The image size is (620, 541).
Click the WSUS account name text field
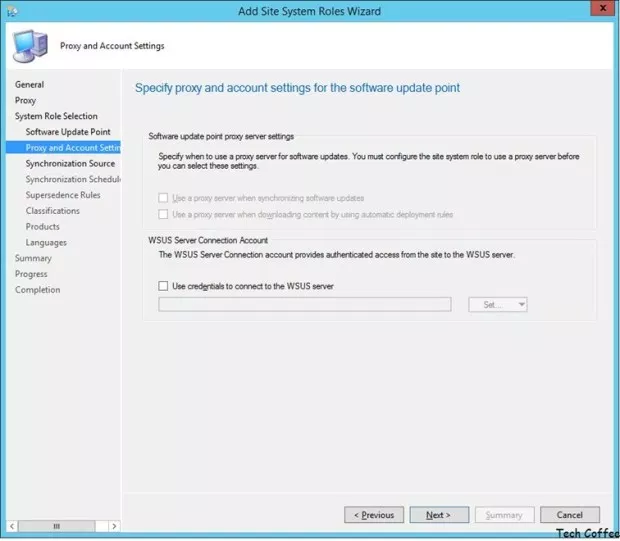click(x=304, y=304)
